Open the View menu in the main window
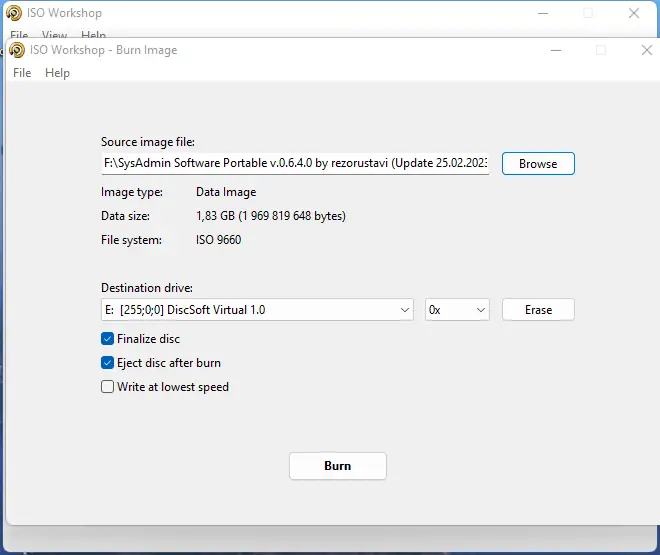Screen dimensions: 660x555 tap(55, 35)
